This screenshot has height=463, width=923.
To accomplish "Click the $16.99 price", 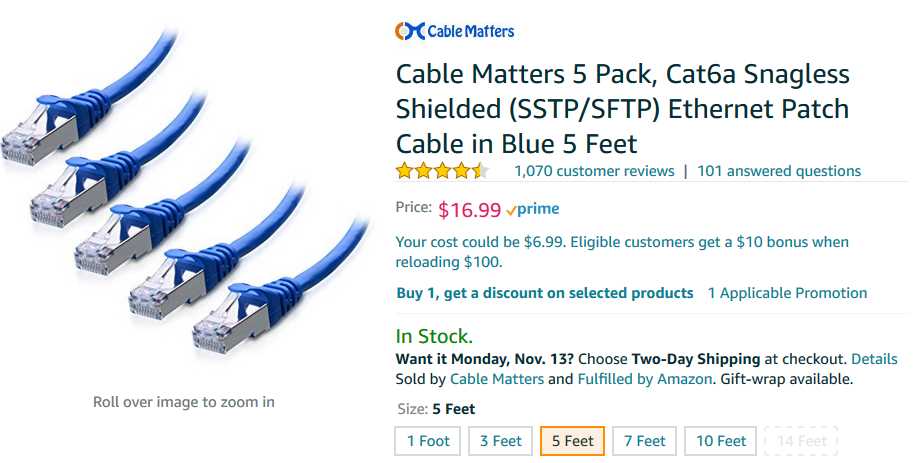I will tap(469, 210).
